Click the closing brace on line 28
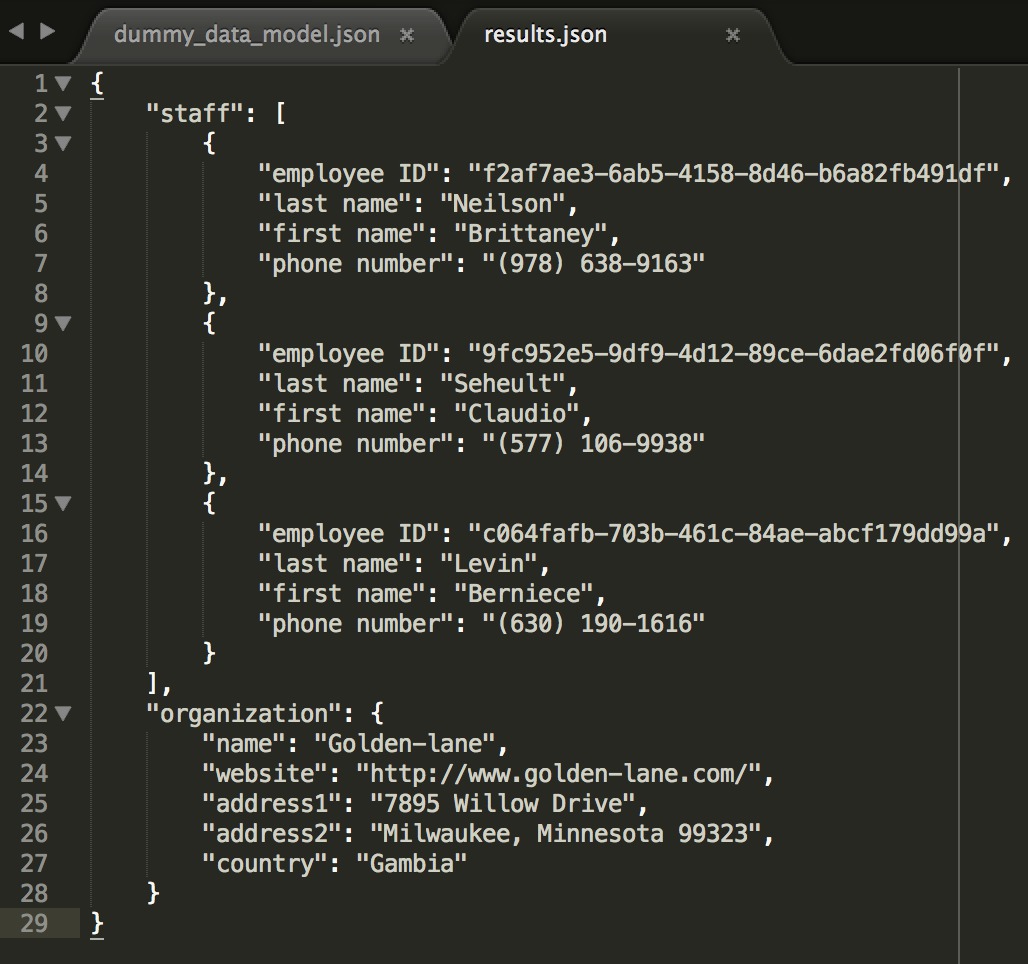The image size is (1028, 964). tap(153, 894)
